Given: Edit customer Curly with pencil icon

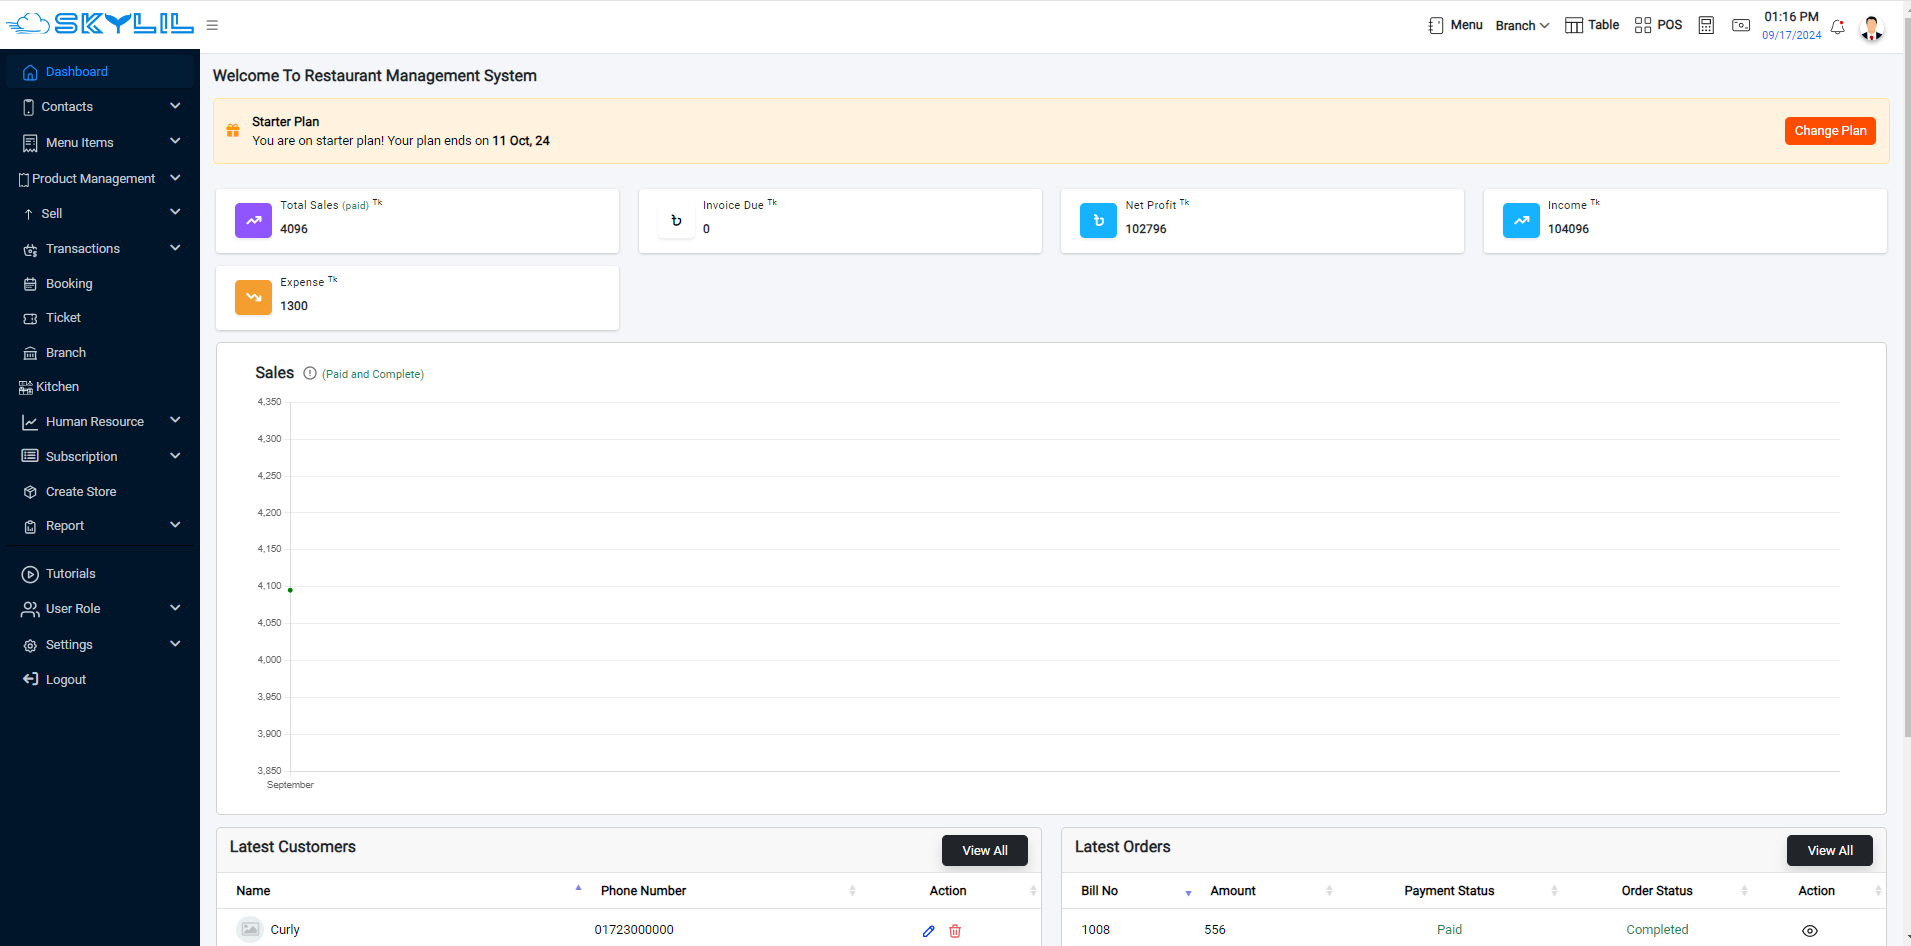Looking at the screenshot, I should coord(928,931).
